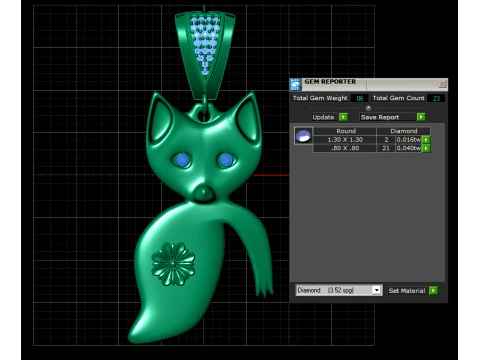Click the quantity cell showing 21

coord(386,148)
